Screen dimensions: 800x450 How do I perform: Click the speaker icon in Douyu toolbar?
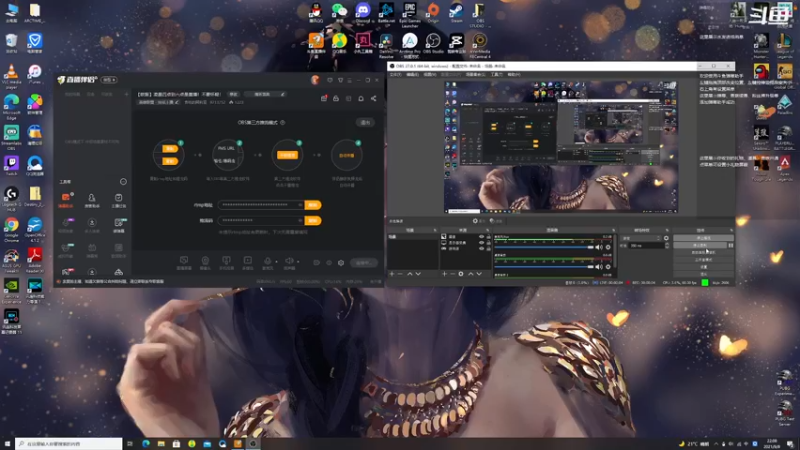(289, 261)
